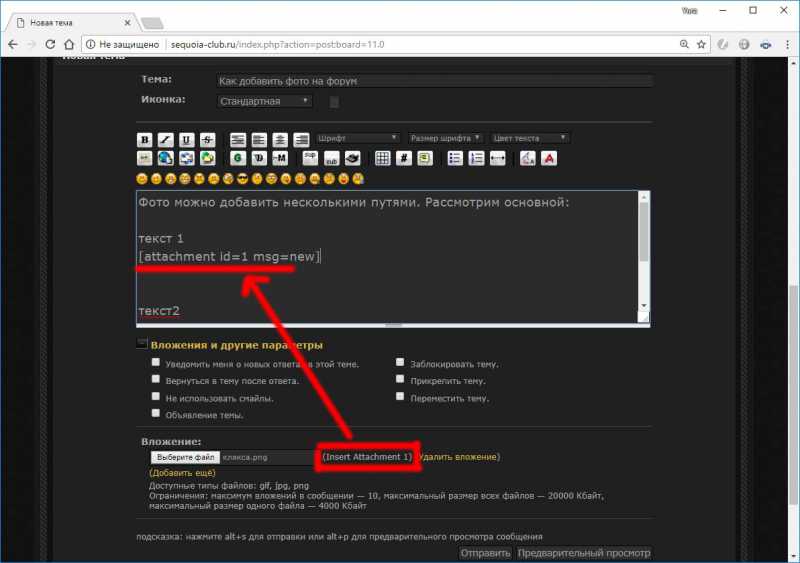Collapse 'Вложения и другие параметры' section
The width and height of the screenshot is (800, 563).
(142, 345)
